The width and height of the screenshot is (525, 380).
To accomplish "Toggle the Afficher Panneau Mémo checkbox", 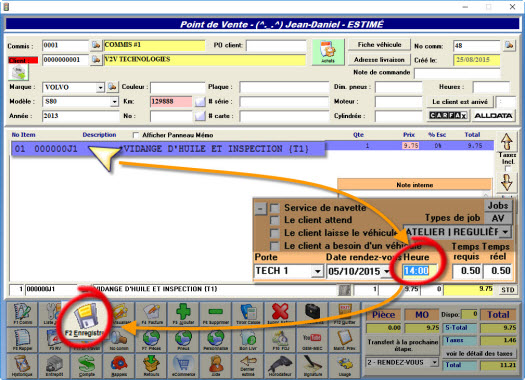I will tap(136, 135).
